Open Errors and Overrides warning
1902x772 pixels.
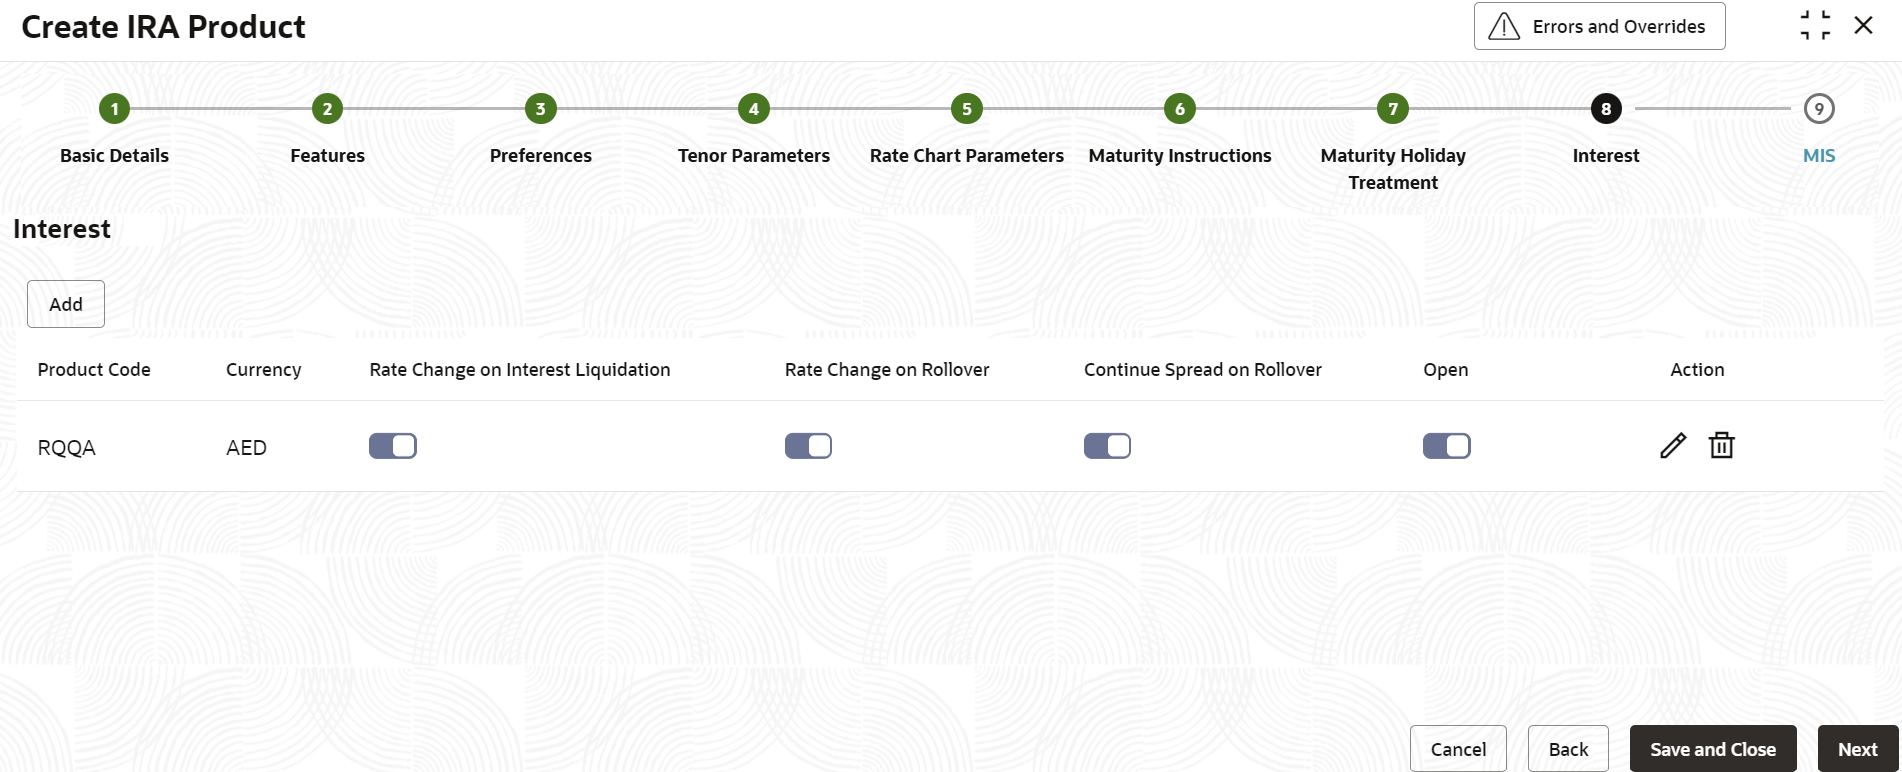1599,26
